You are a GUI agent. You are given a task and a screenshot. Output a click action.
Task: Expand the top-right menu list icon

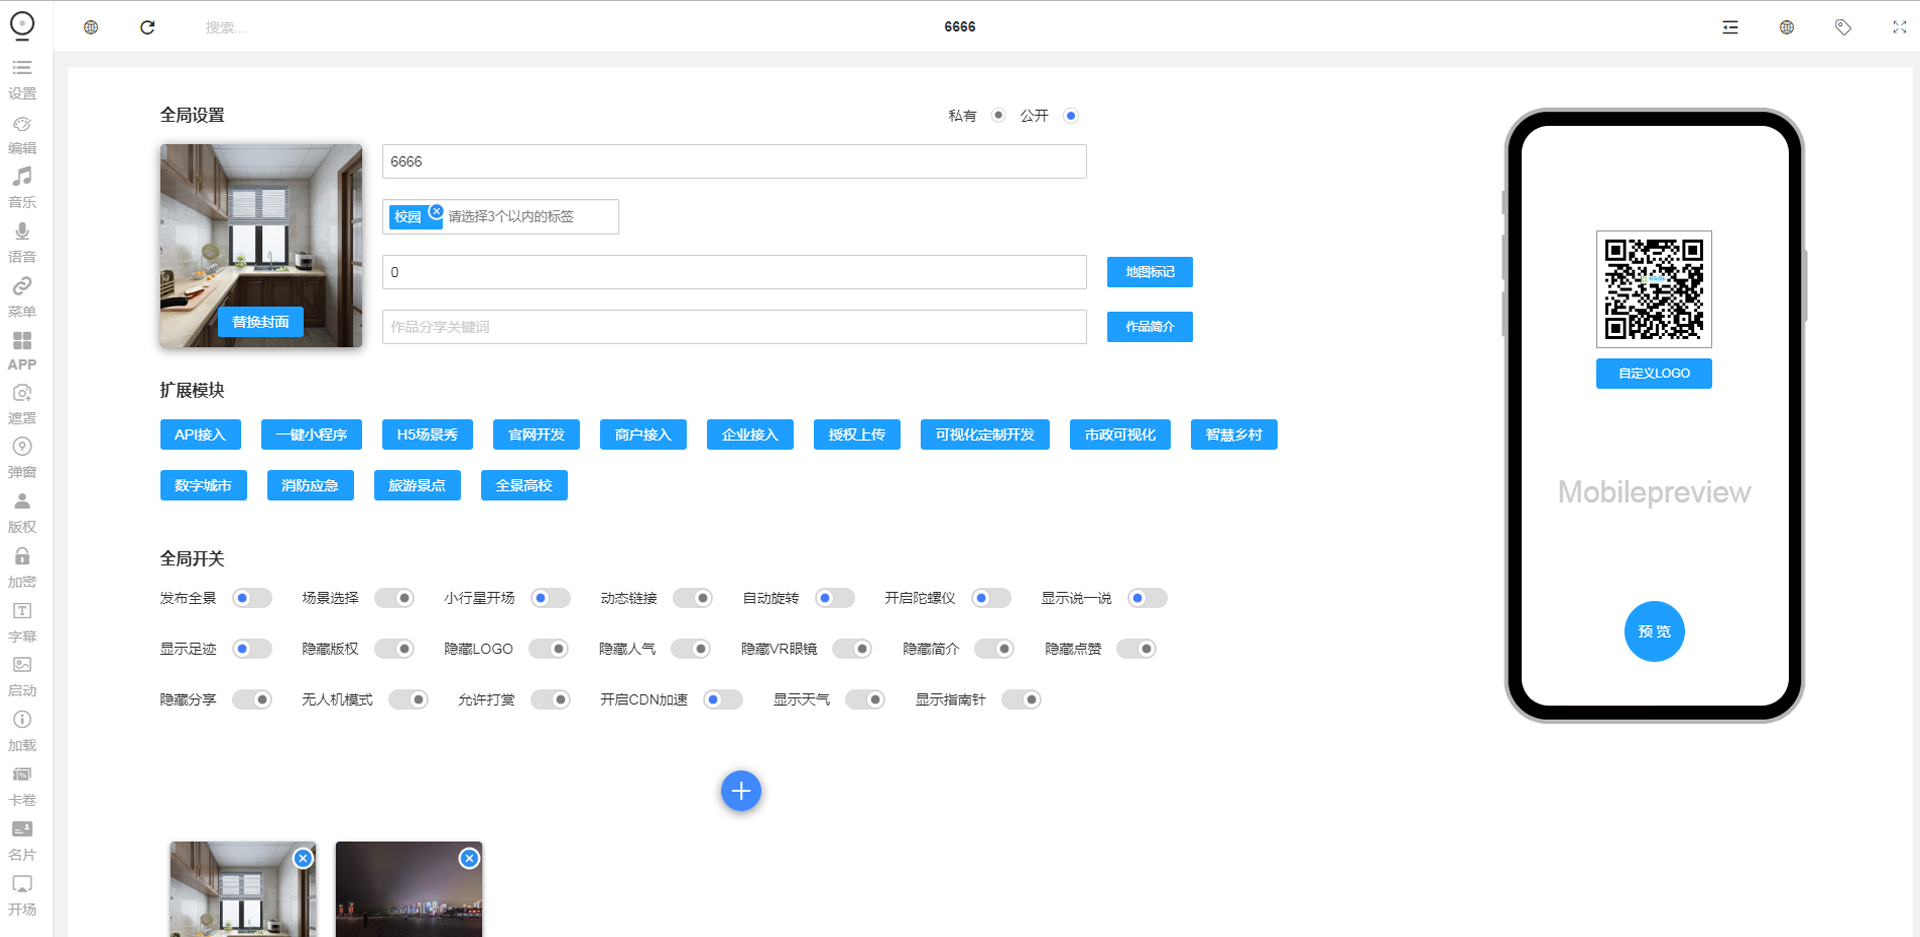tap(1730, 27)
